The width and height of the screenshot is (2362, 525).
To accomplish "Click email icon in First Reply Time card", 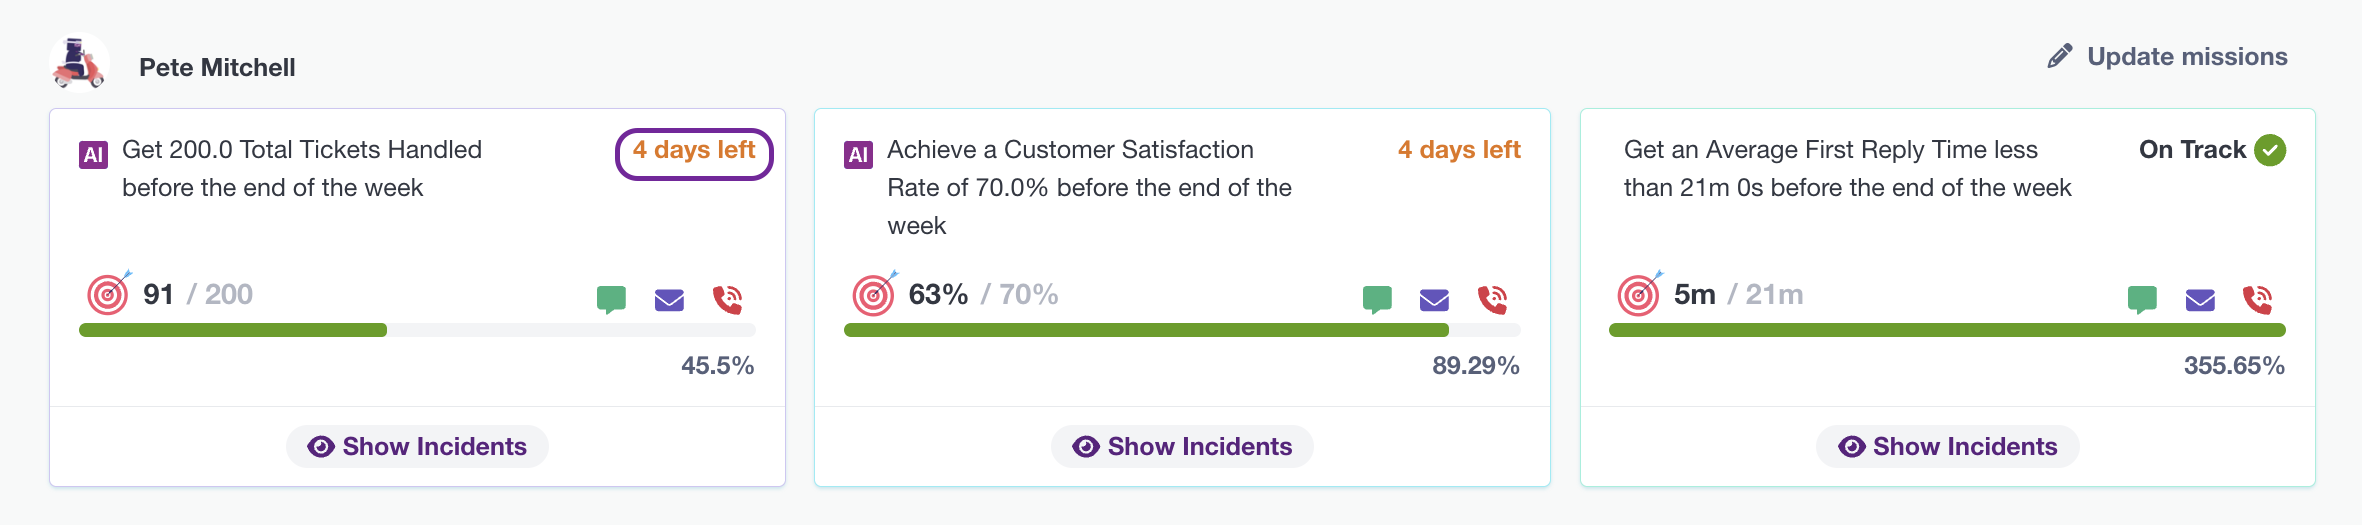I will coord(2200,300).
